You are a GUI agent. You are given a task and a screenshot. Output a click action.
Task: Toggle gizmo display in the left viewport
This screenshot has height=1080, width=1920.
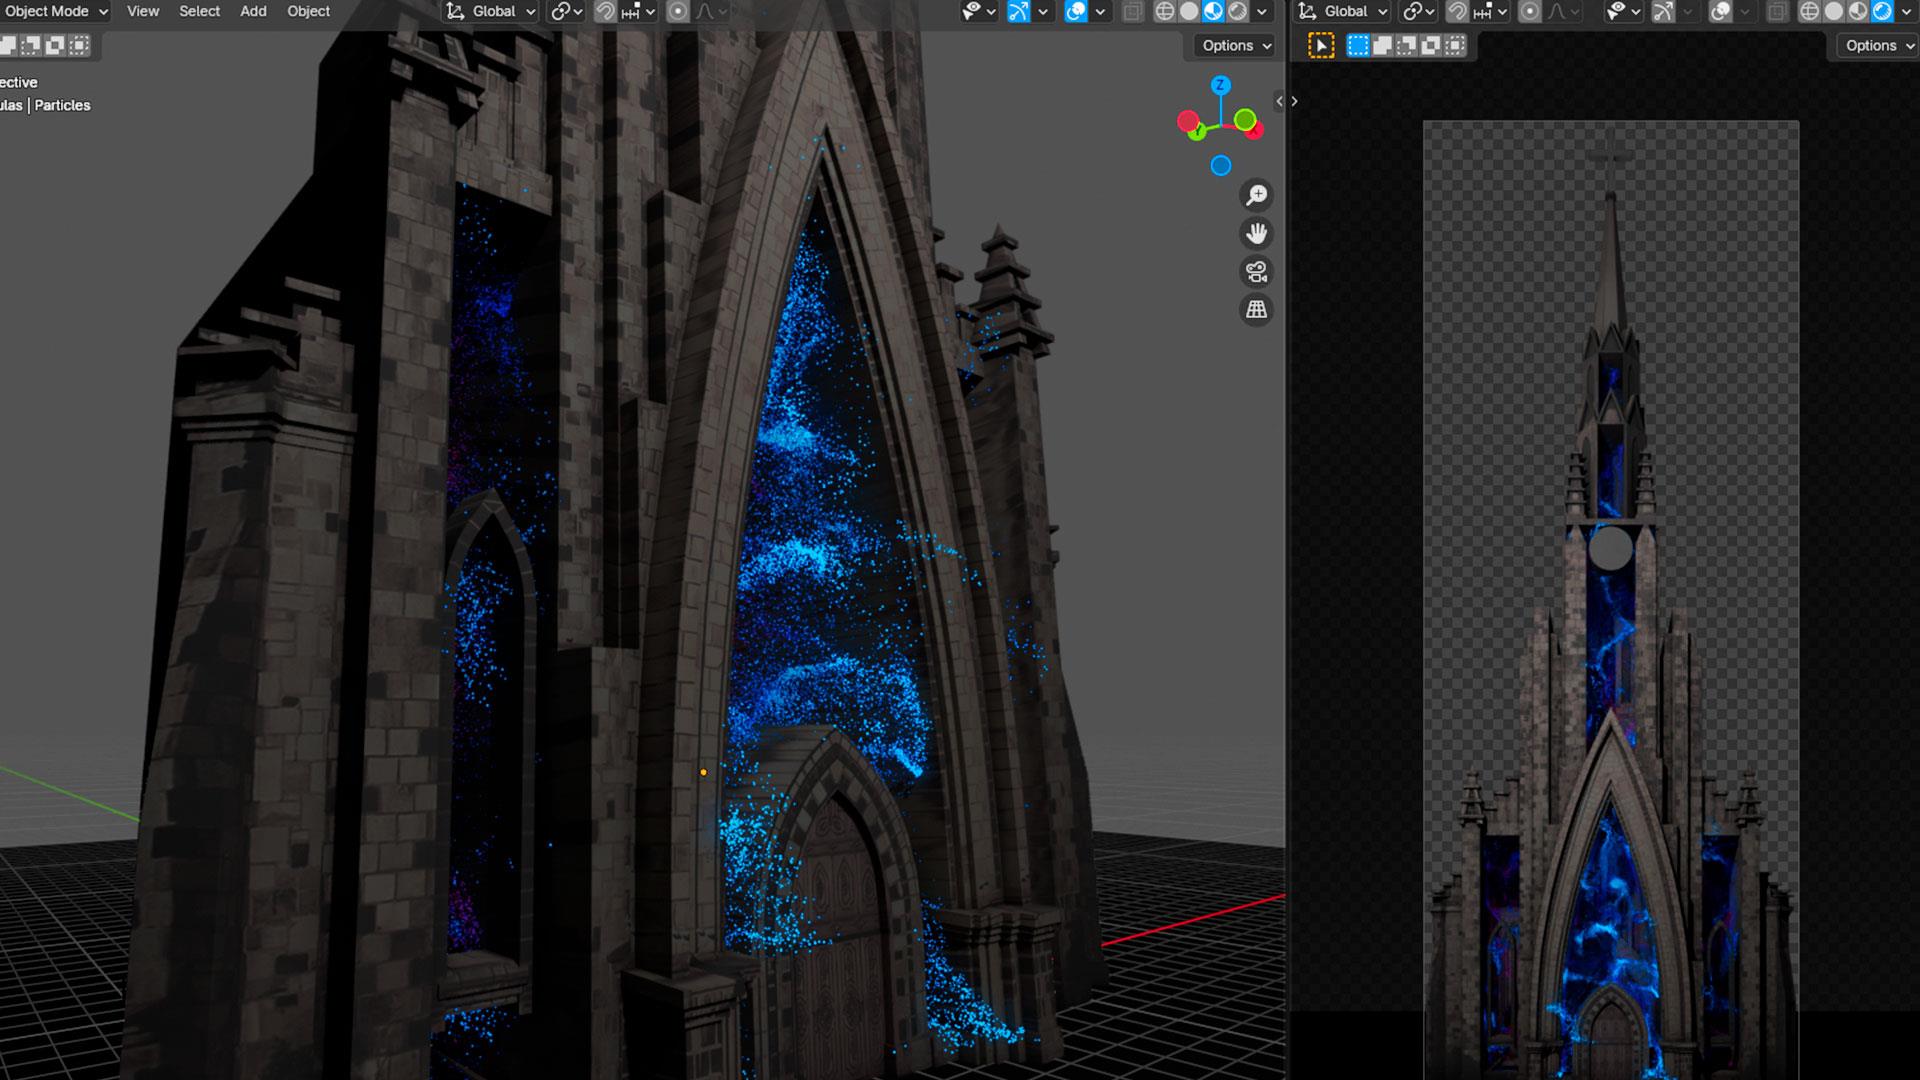pos(1018,11)
